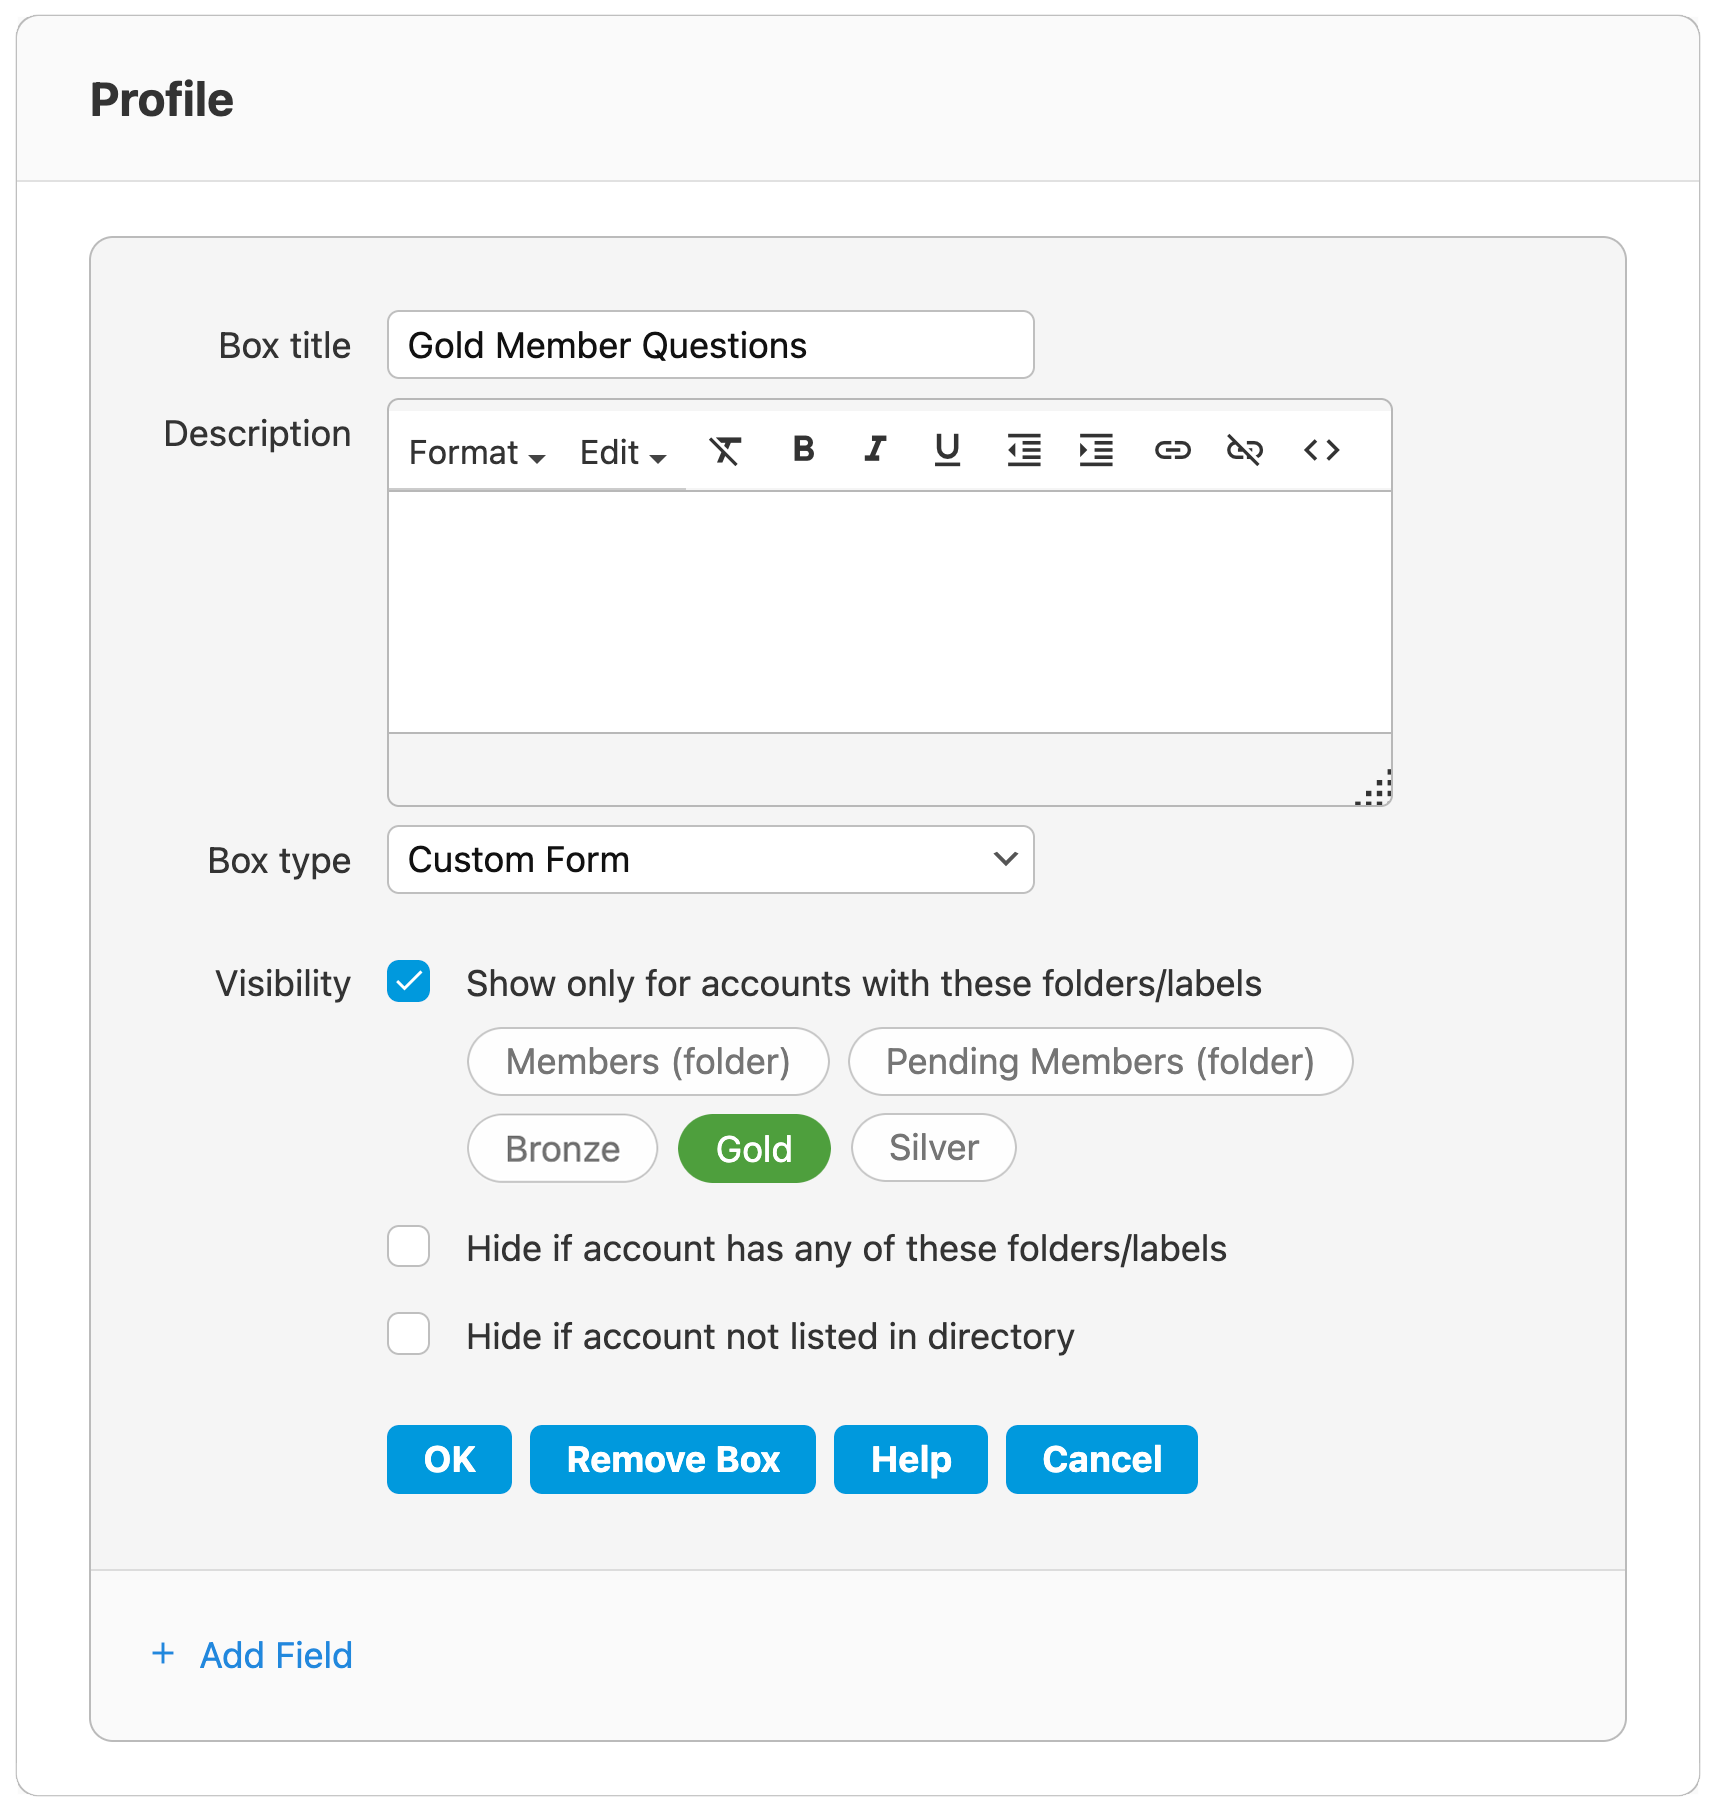Open the source code view icon

[x=1321, y=450]
